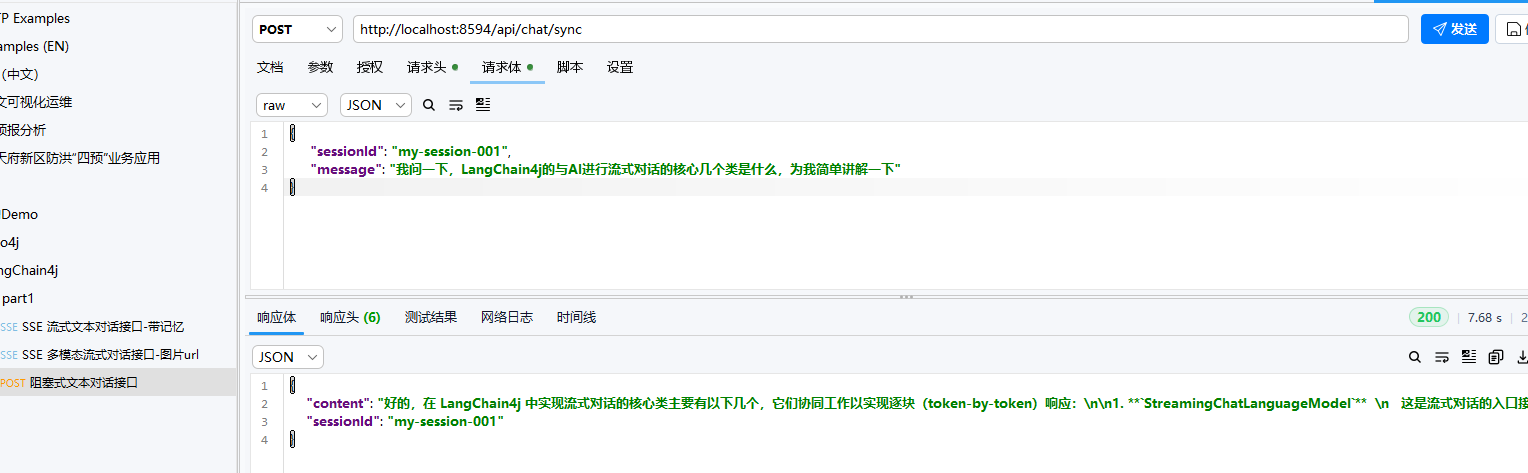Viewport: 1528px width, 473px height.
Task: Select the 请求体 tab
Action: pyautogui.click(x=507, y=67)
